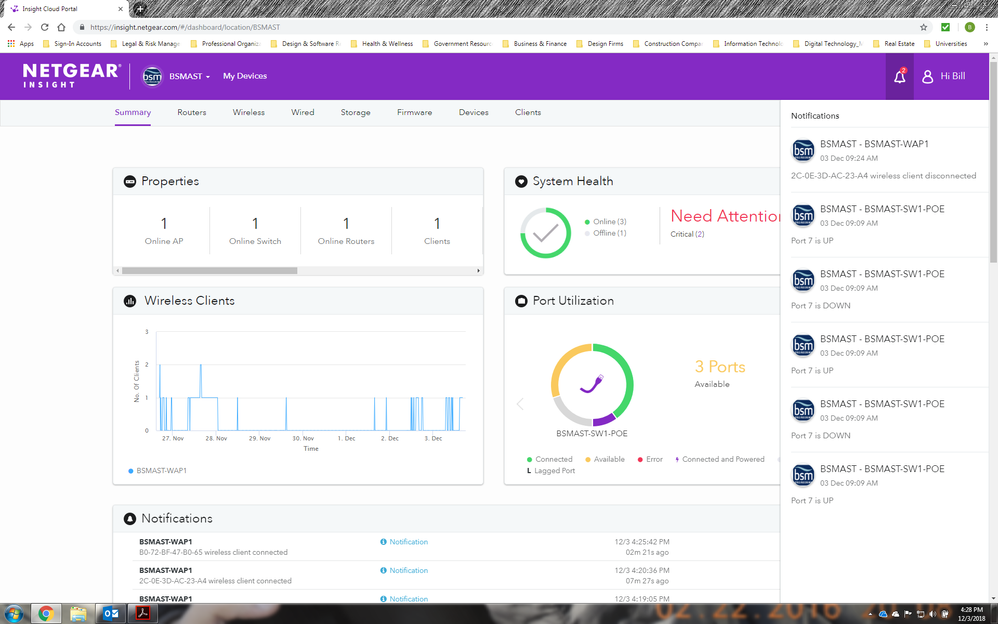Open Windows Start button

coord(13,614)
